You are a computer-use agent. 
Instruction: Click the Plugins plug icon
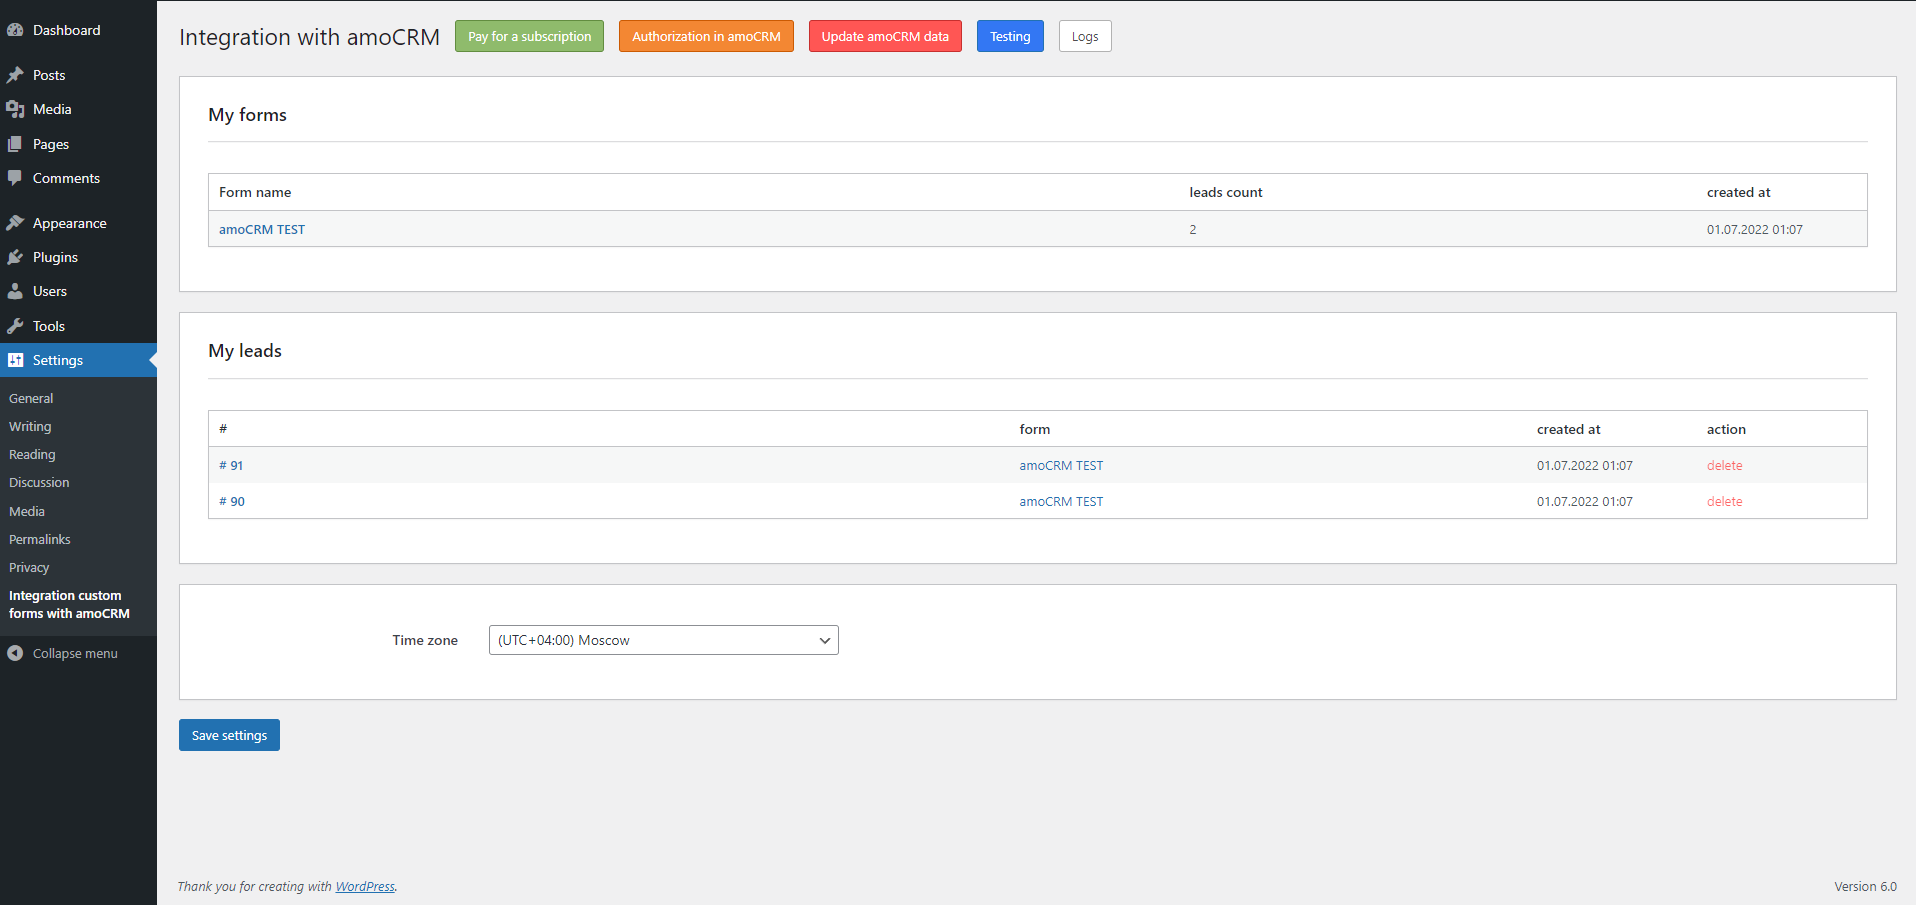pyautogui.click(x=15, y=257)
